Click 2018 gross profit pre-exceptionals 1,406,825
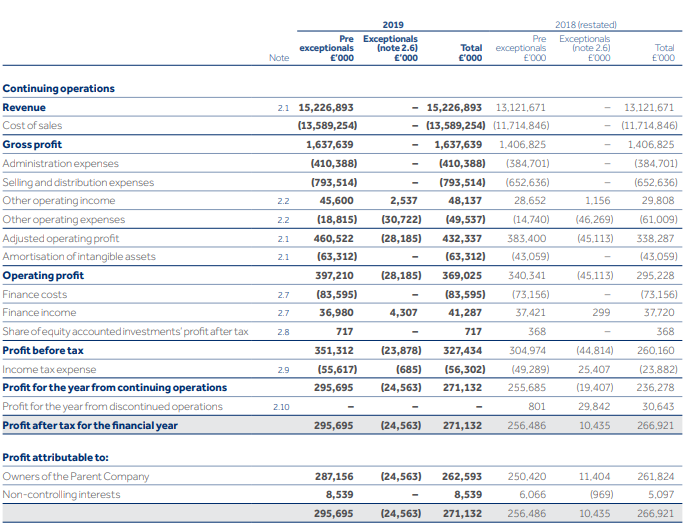The image size is (691, 525). (522, 145)
